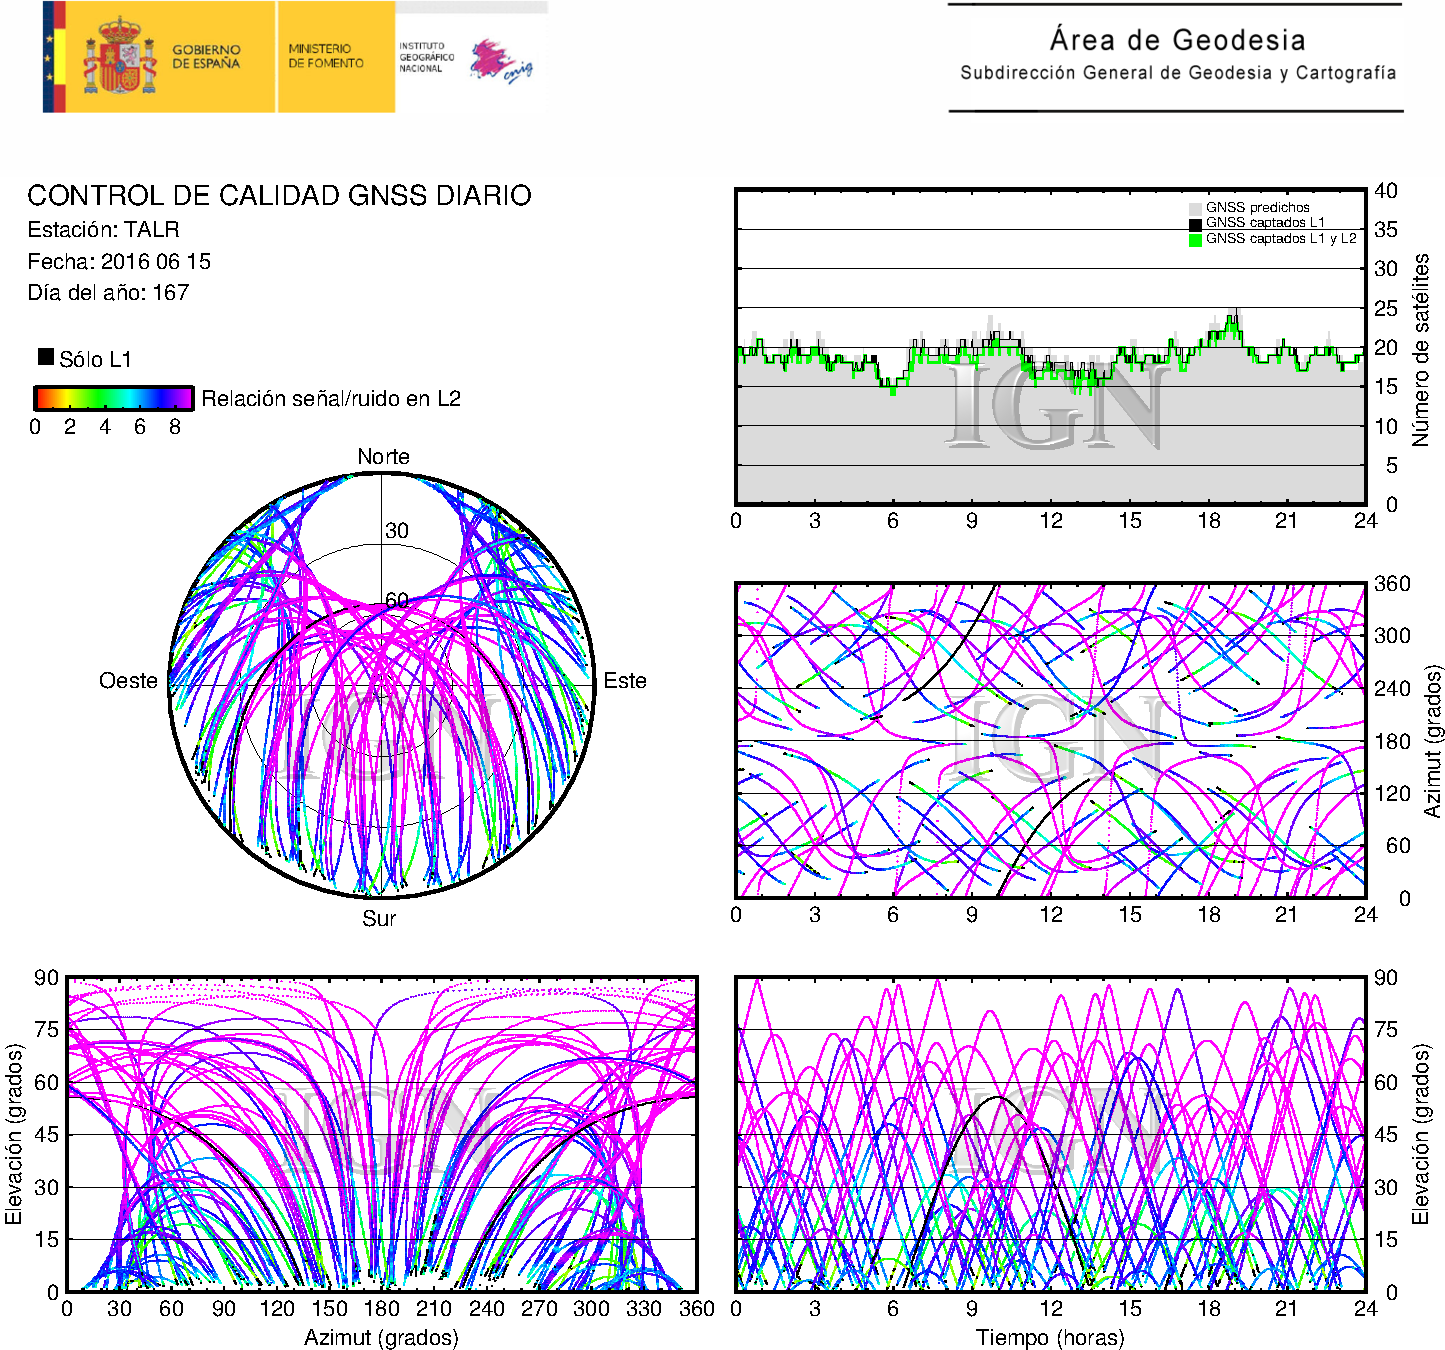Click the Tiempo (horas) axis label
Screen dimensions: 1445x1350
click(1049, 1337)
